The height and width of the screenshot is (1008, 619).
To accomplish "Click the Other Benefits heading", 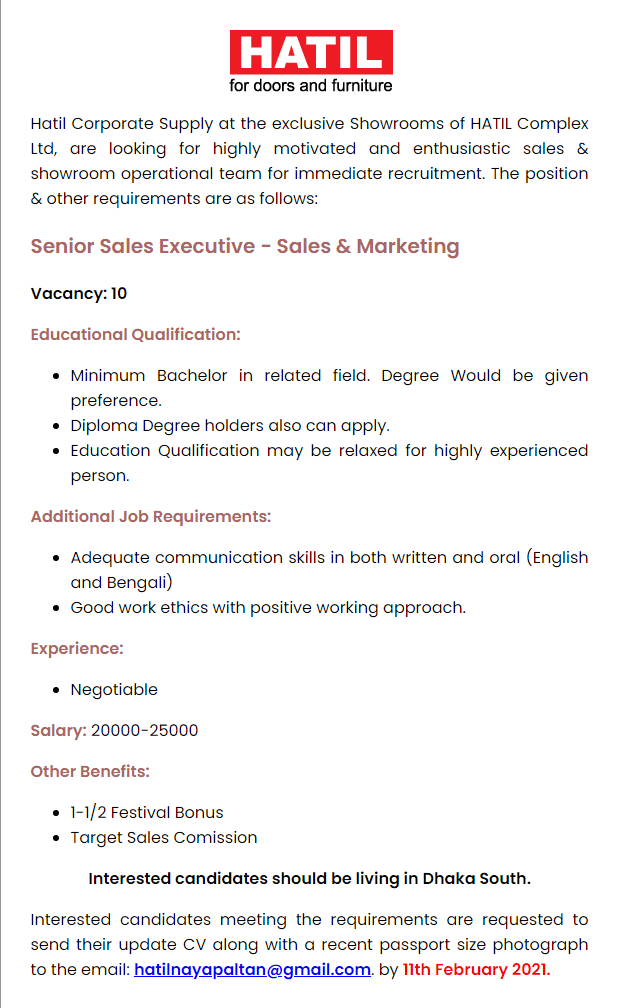I will [x=90, y=771].
